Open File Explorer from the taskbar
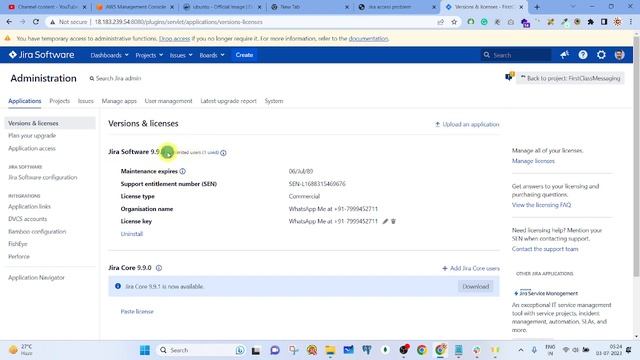The image size is (640, 360). pyautogui.click(x=330, y=350)
